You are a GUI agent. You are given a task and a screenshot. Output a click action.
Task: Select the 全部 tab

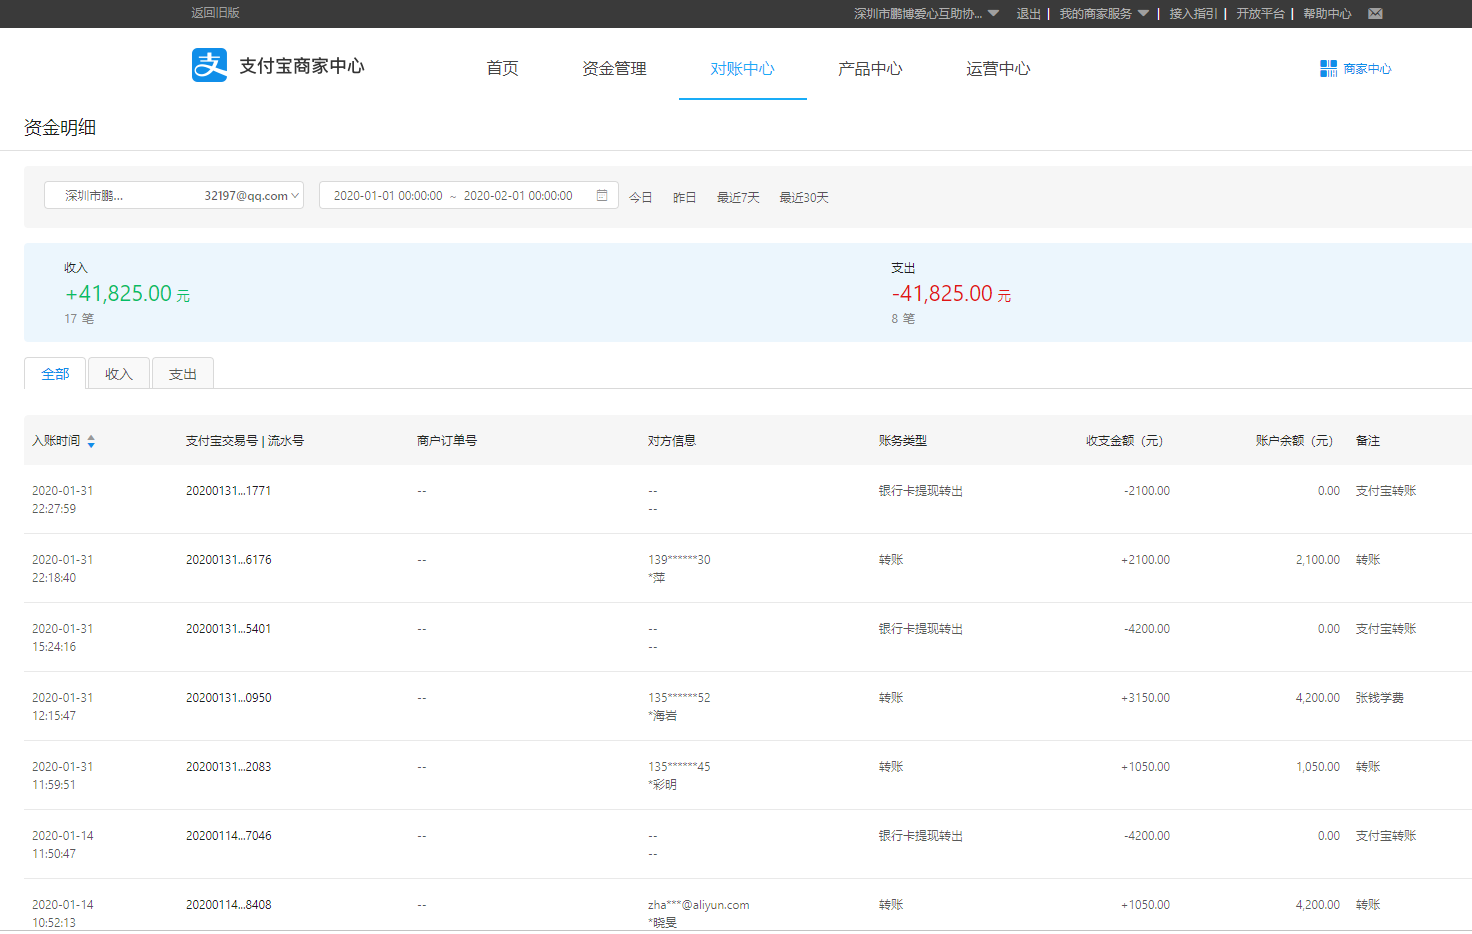55,374
